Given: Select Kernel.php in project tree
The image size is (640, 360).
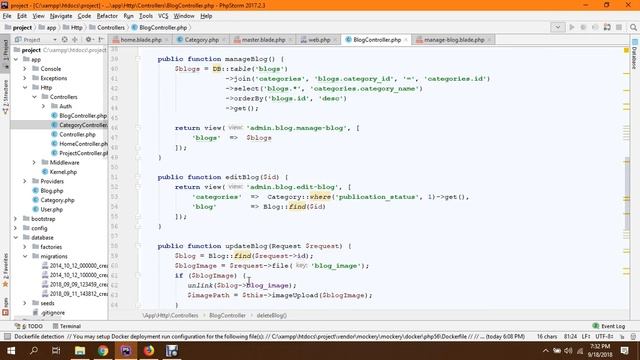Looking at the screenshot, I should click(x=59, y=172).
